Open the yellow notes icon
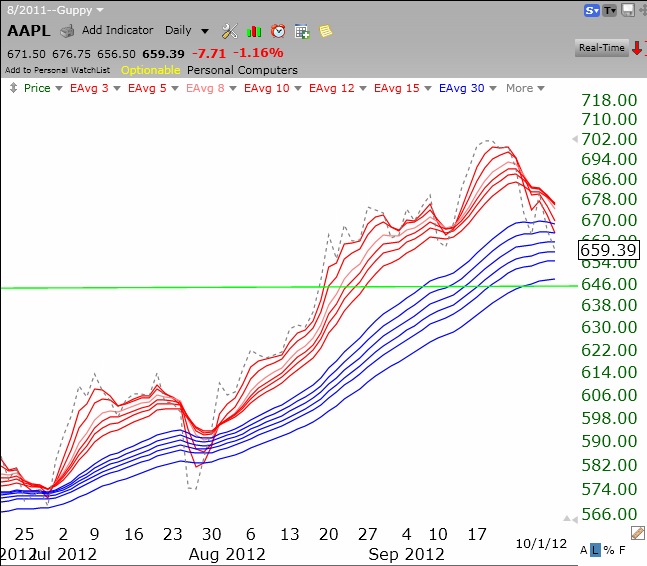This screenshot has width=647, height=566. point(326,31)
